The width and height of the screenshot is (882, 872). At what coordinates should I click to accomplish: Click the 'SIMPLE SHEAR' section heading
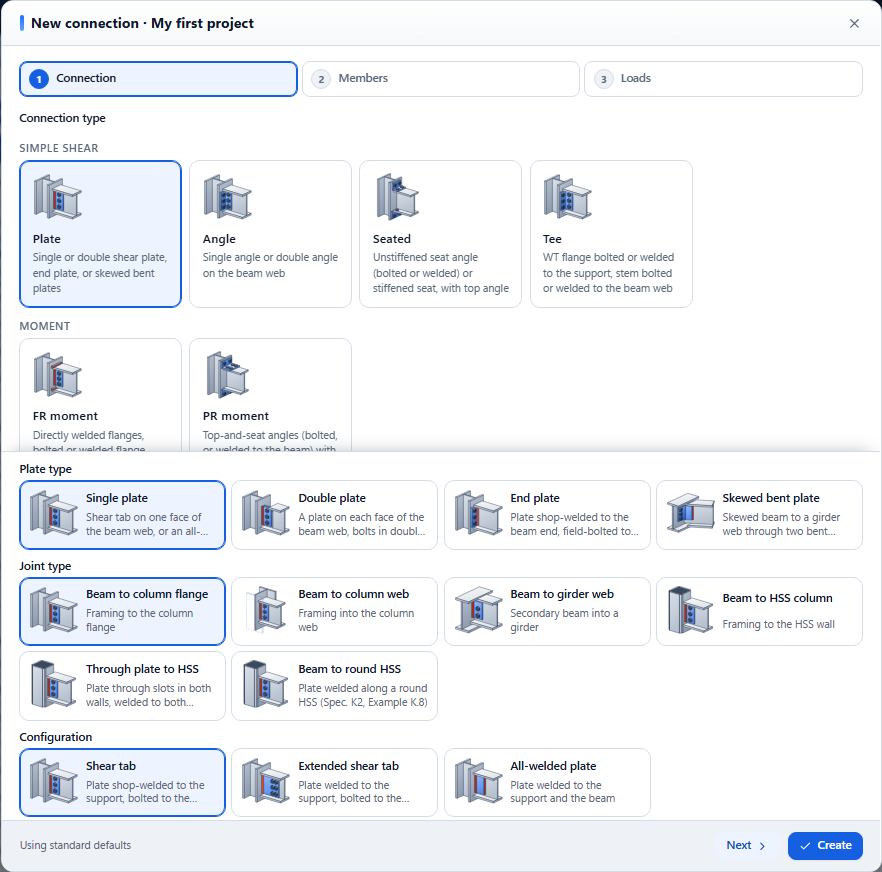click(x=59, y=148)
